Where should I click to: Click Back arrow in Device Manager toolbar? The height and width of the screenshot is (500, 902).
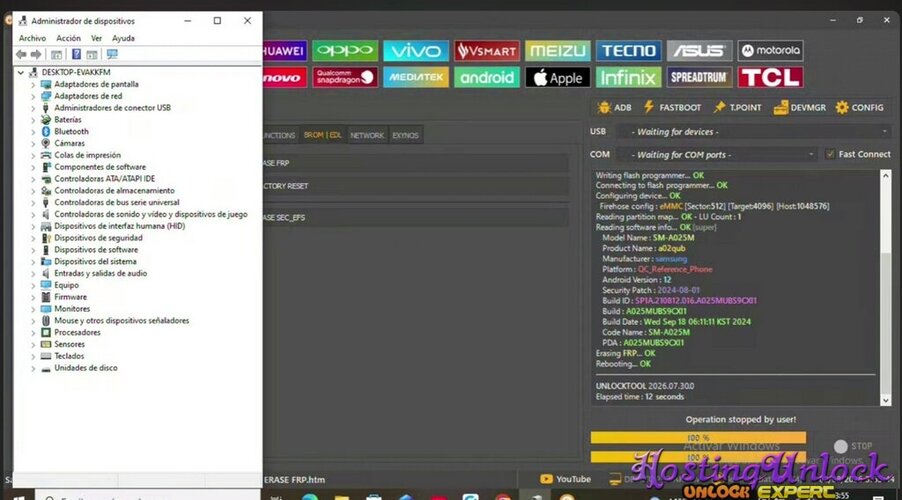tap(21, 54)
